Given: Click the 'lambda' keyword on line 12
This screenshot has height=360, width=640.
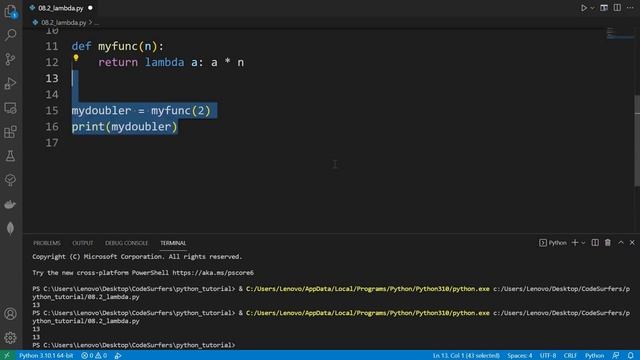Looking at the screenshot, I should point(164,62).
